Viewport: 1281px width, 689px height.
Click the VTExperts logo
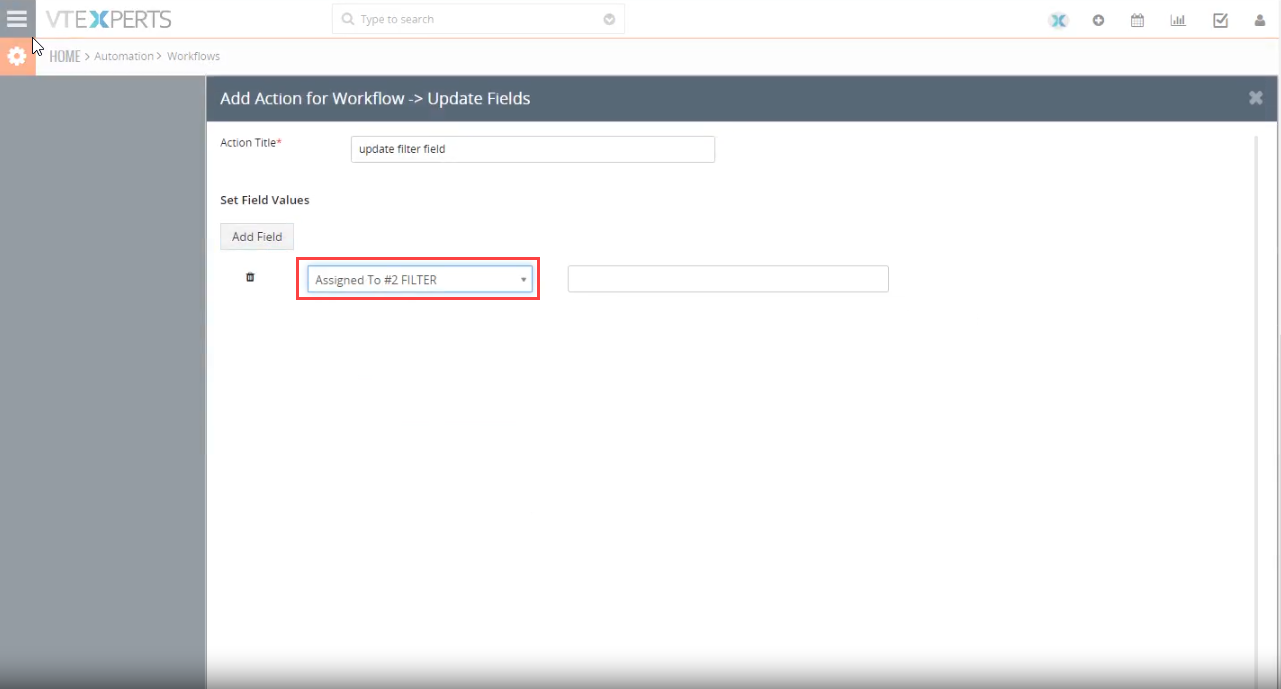(x=108, y=19)
